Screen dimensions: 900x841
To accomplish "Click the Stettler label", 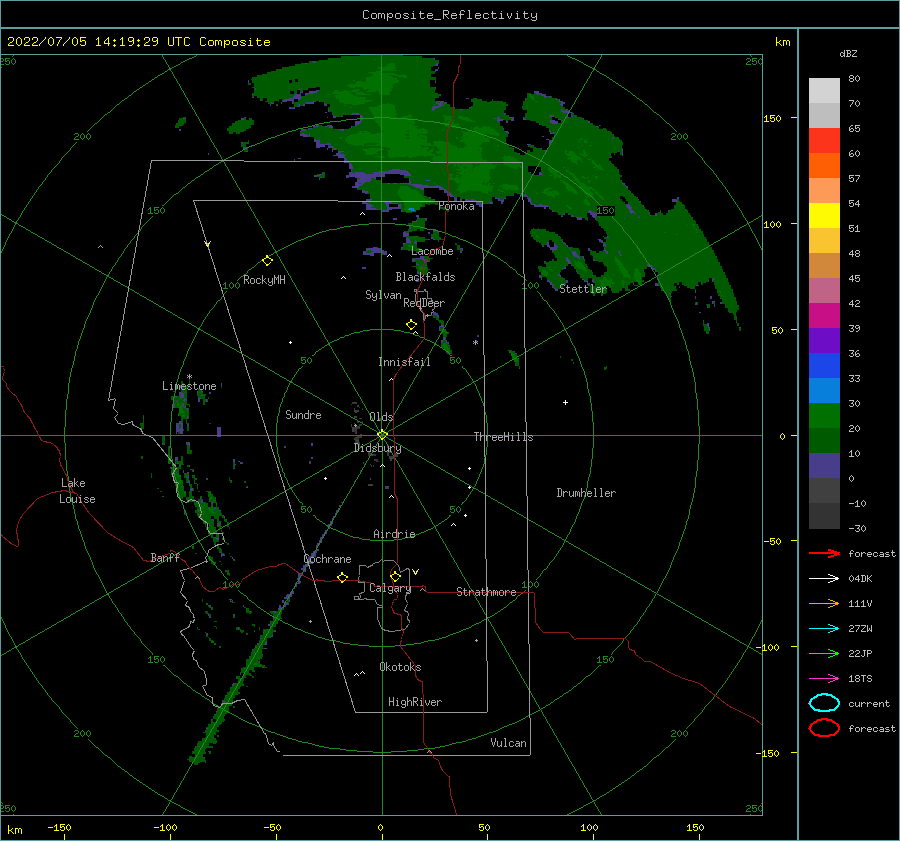I will [x=583, y=289].
